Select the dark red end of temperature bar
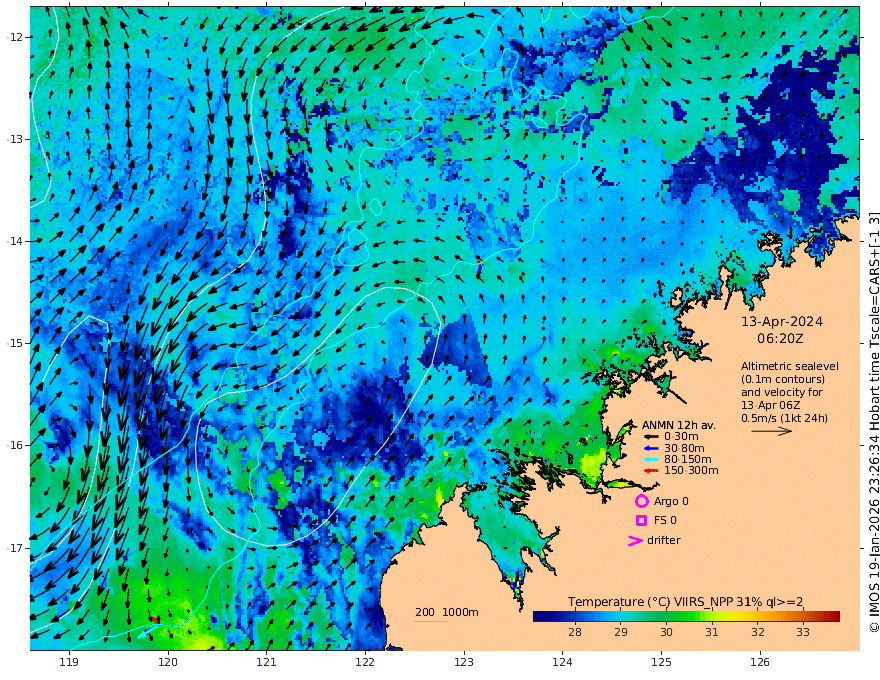 [833, 616]
